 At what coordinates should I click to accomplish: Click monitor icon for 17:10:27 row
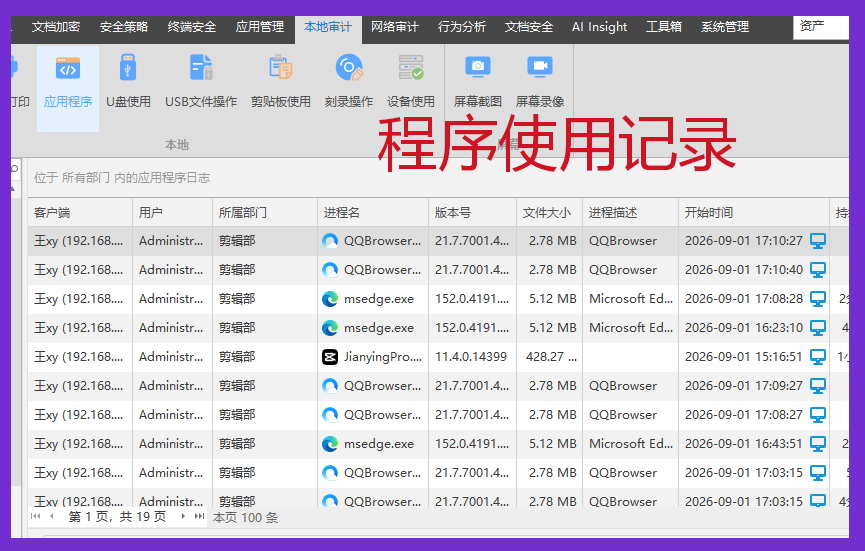coord(818,241)
